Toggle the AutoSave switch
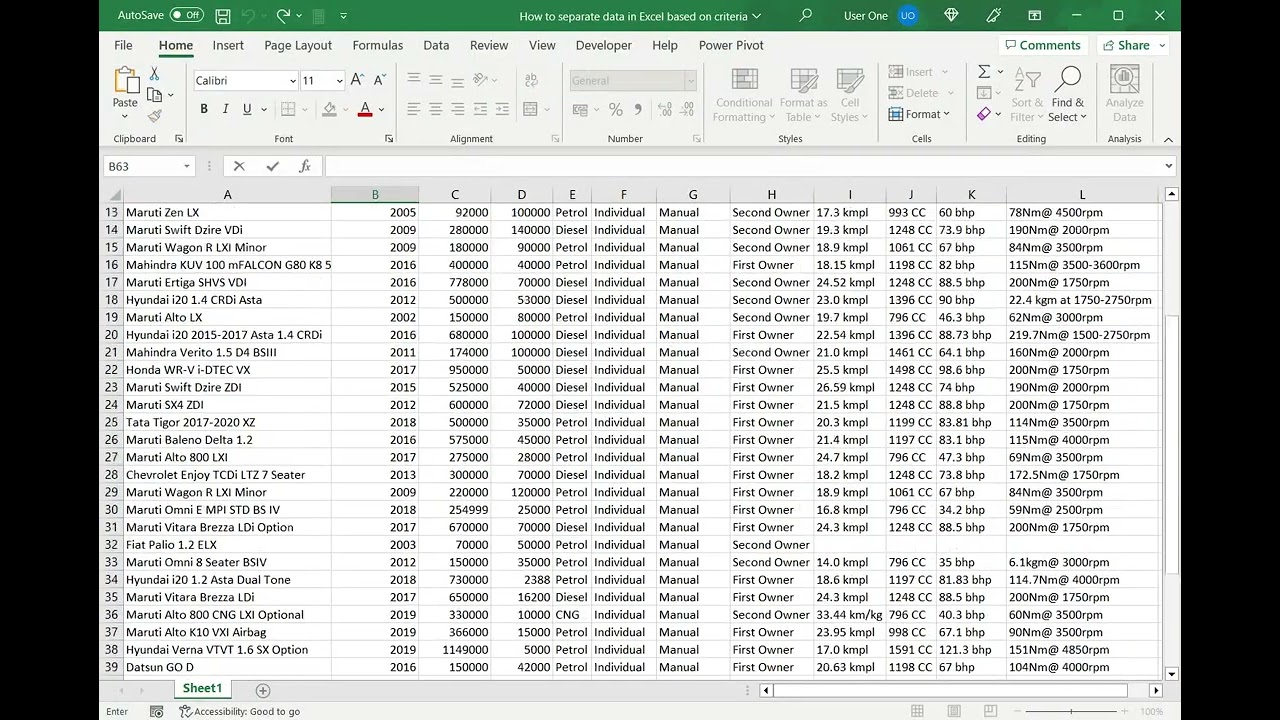 tap(187, 16)
